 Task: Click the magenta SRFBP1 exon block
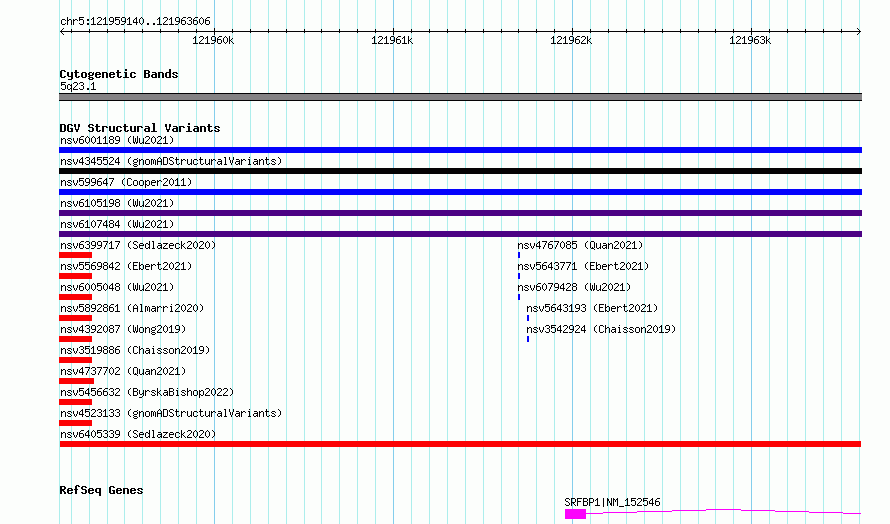[576, 514]
